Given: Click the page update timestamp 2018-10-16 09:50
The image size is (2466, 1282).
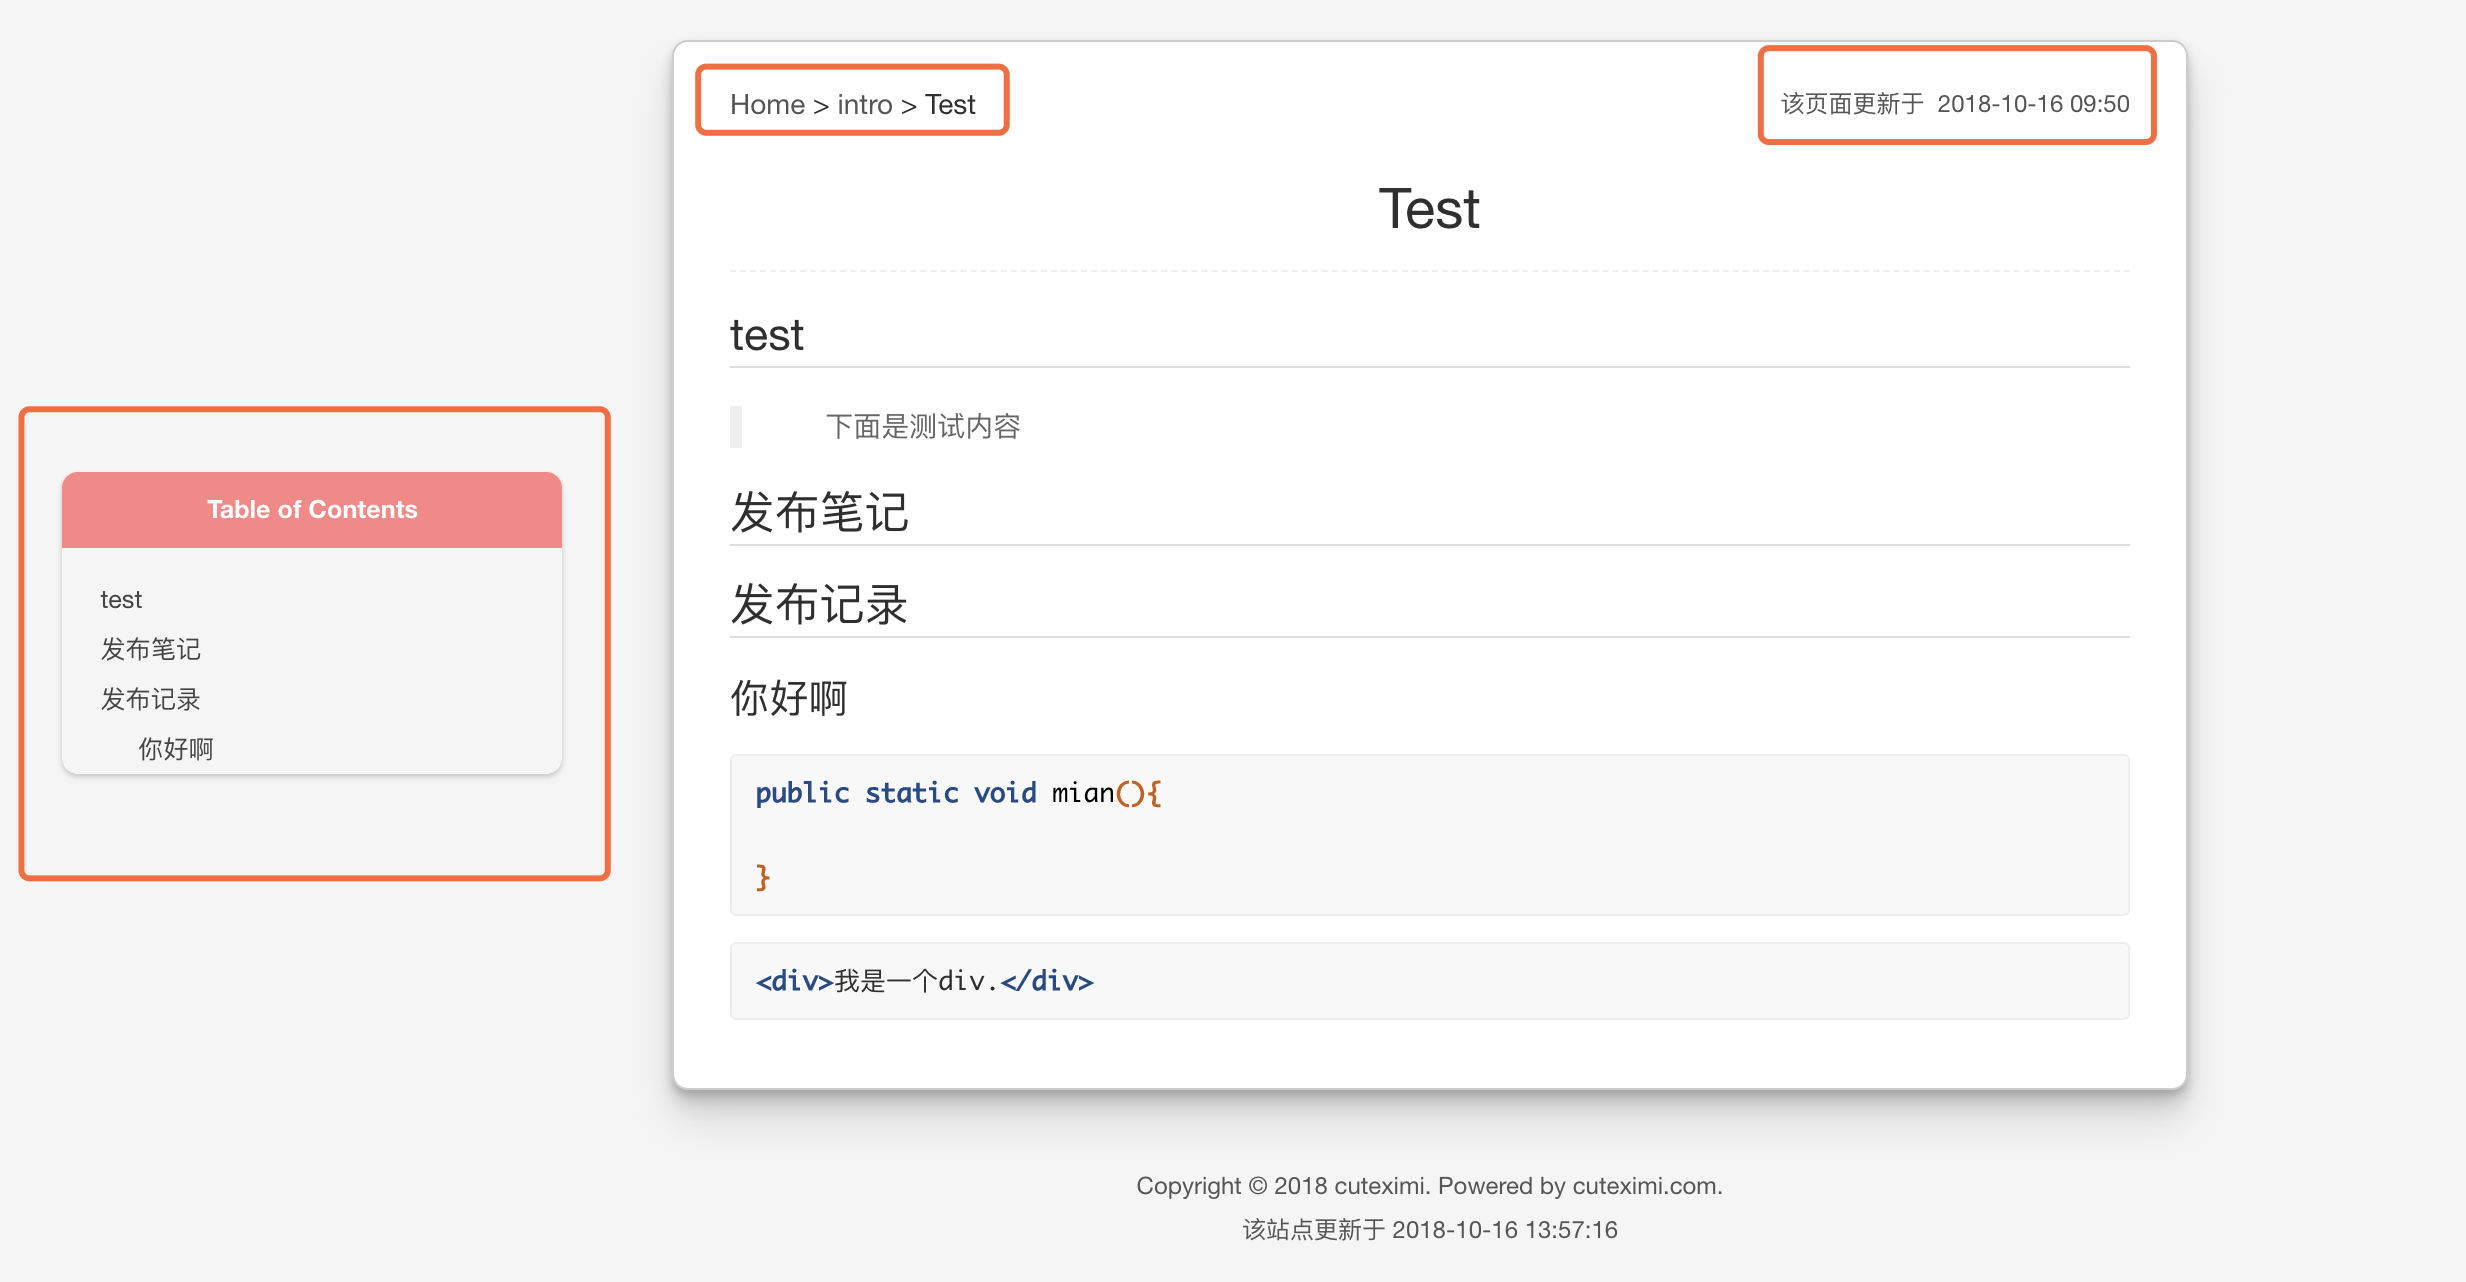Looking at the screenshot, I should [x=2032, y=104].
